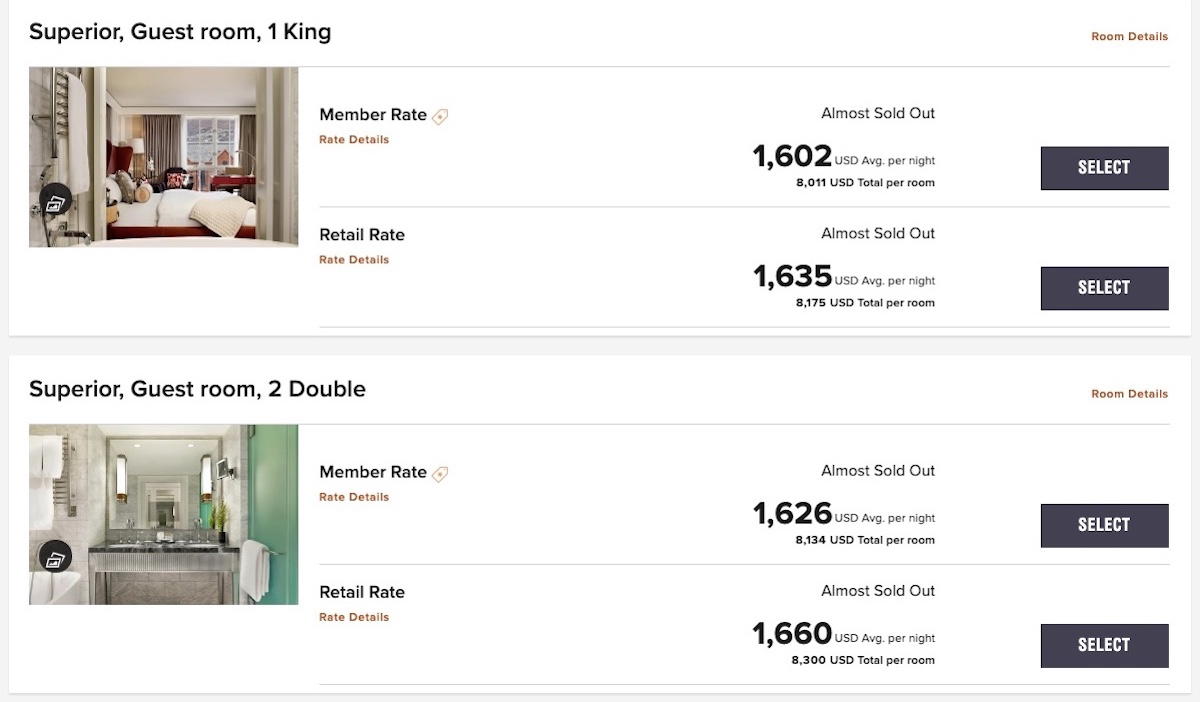Click the Double room bathroom photo thumbnail
Screen dimensions: 1200x702
(163, 512)
